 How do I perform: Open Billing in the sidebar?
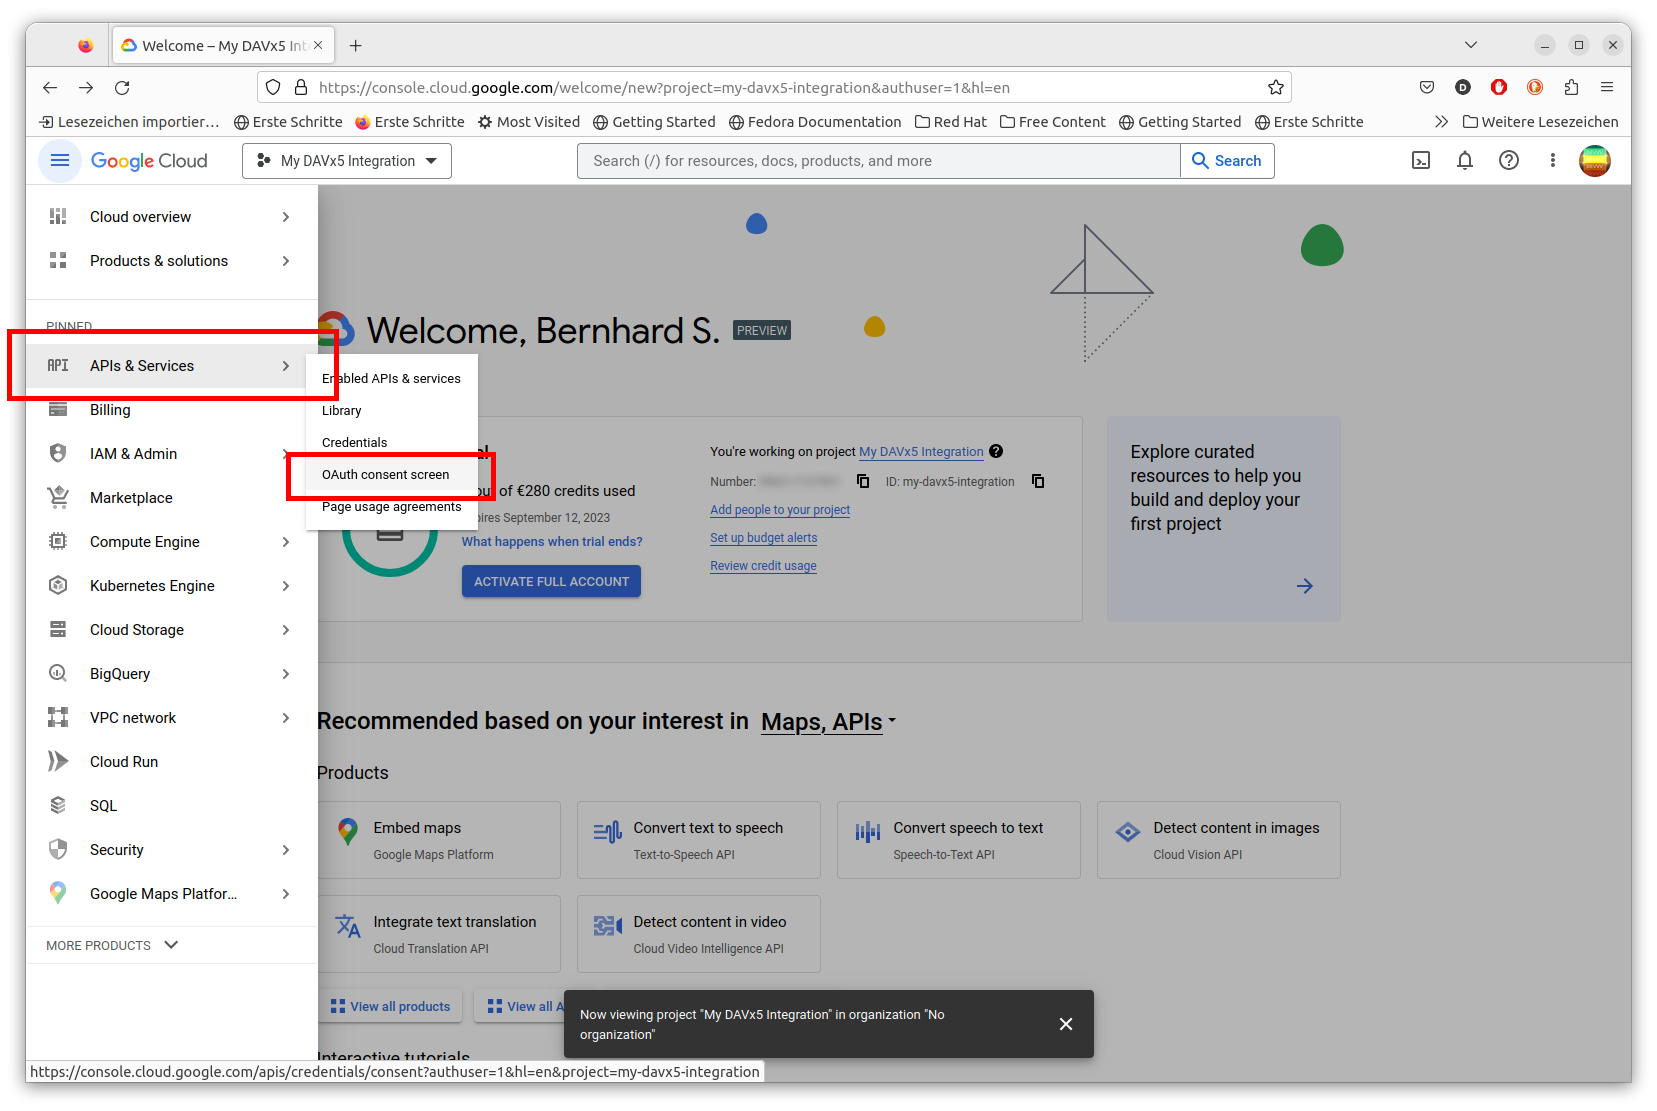coord(172,410)
